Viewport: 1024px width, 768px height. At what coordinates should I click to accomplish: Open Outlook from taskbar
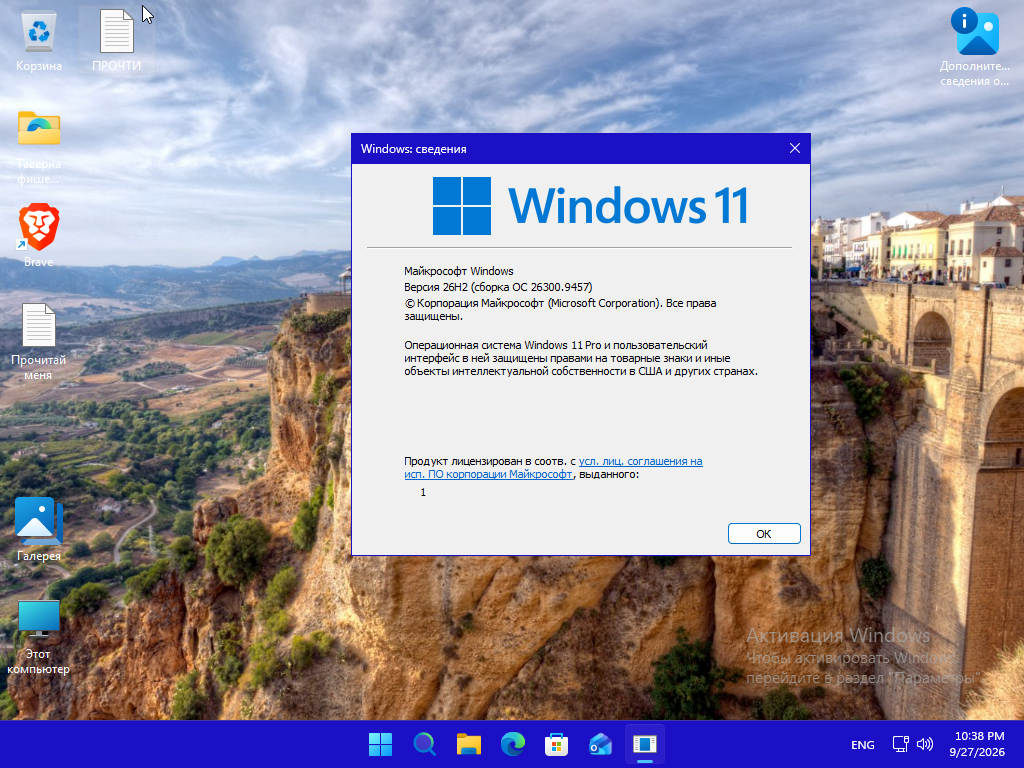pos(601,744)
